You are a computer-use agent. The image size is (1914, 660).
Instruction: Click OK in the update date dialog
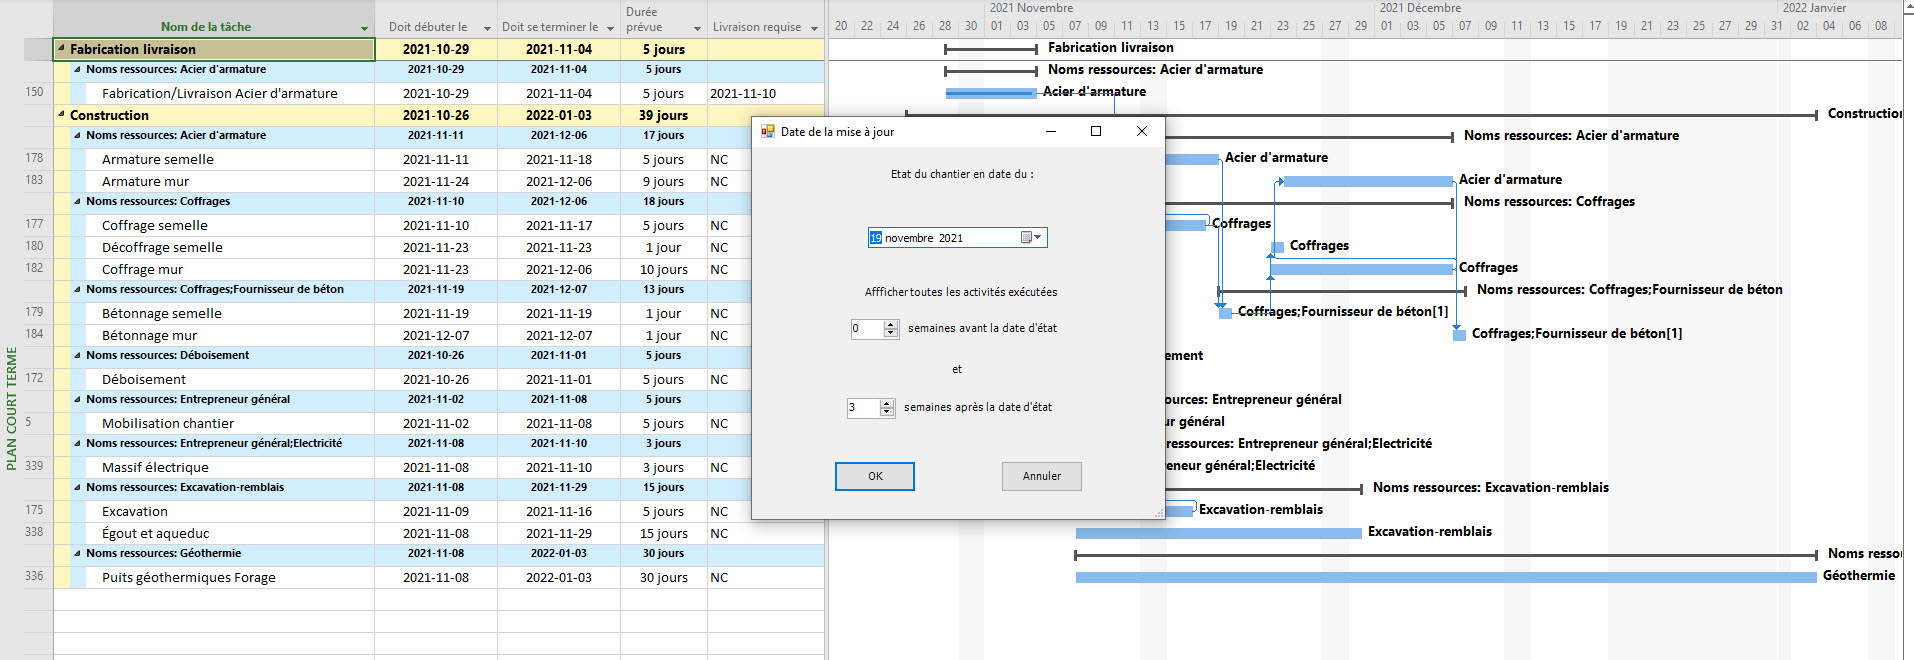tap(874, 476)
